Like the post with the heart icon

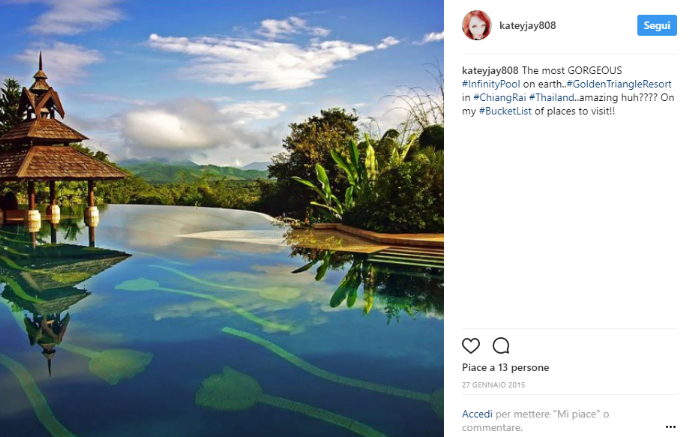point(471,346)
